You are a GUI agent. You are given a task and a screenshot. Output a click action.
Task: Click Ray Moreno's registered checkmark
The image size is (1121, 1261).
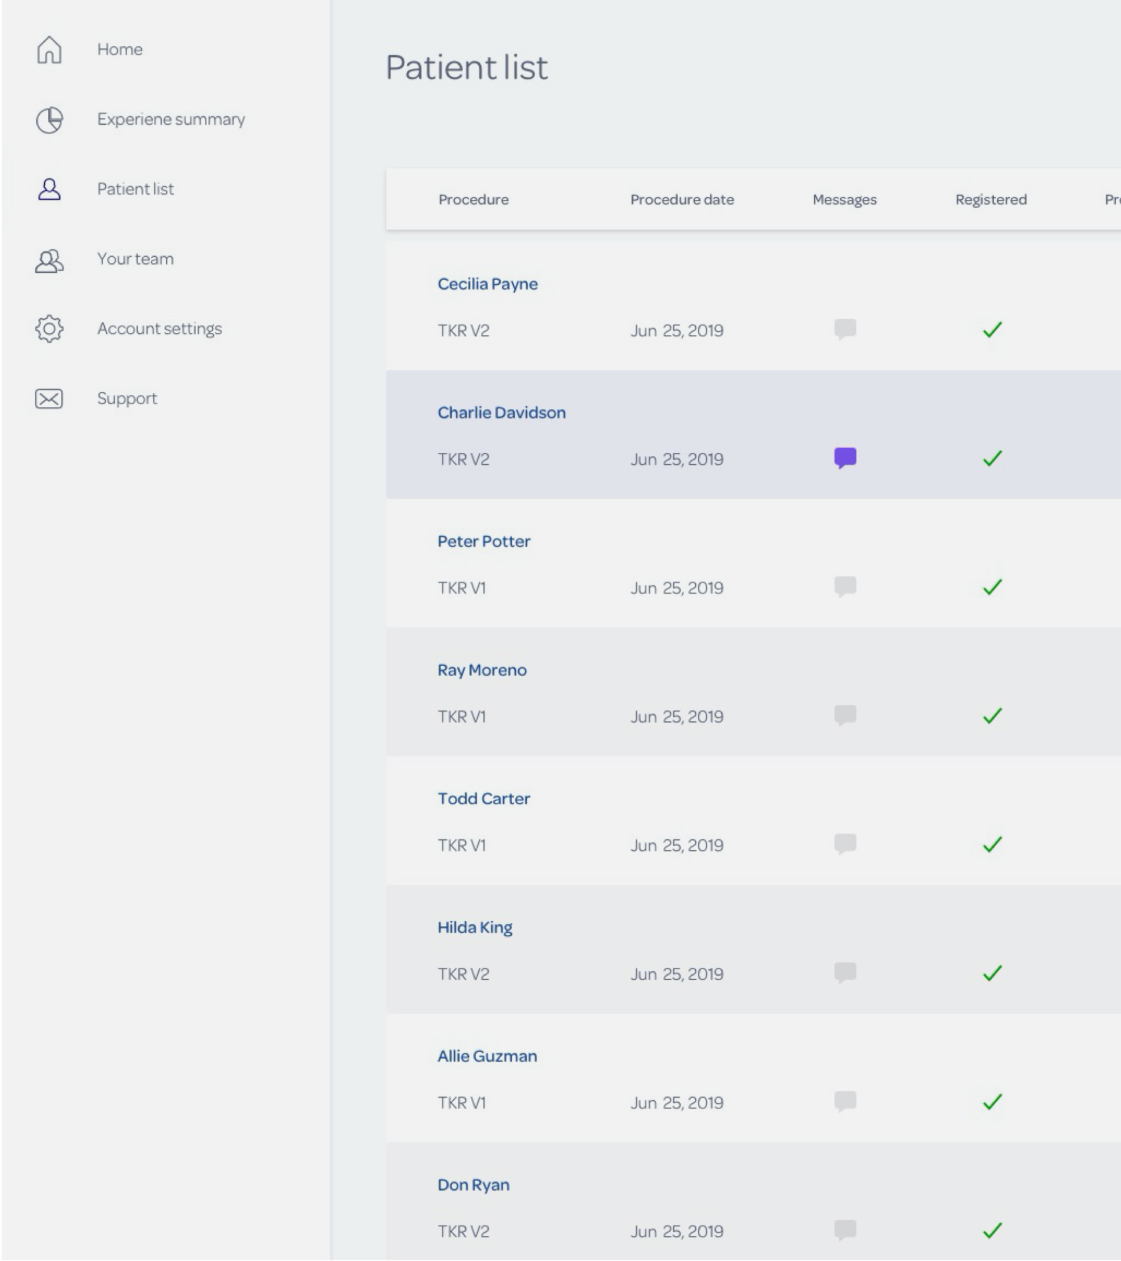(x=992, y=716)
